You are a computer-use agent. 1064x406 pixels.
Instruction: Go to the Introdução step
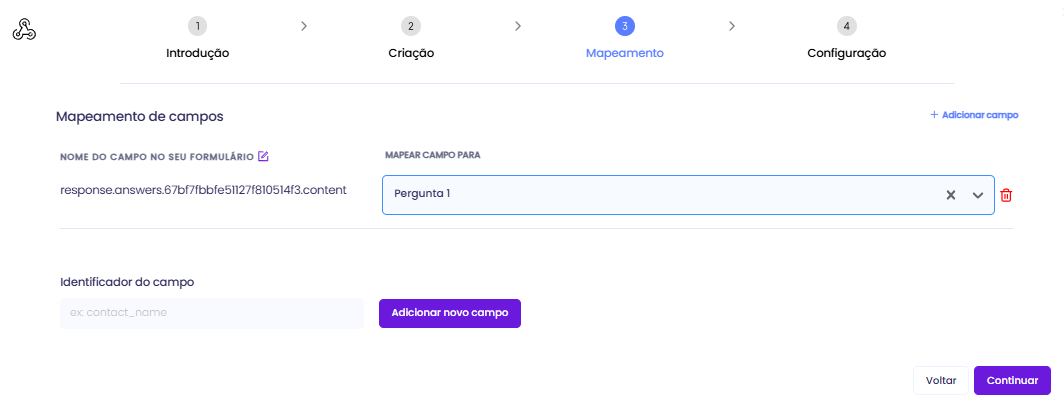[x=198, y=53]
